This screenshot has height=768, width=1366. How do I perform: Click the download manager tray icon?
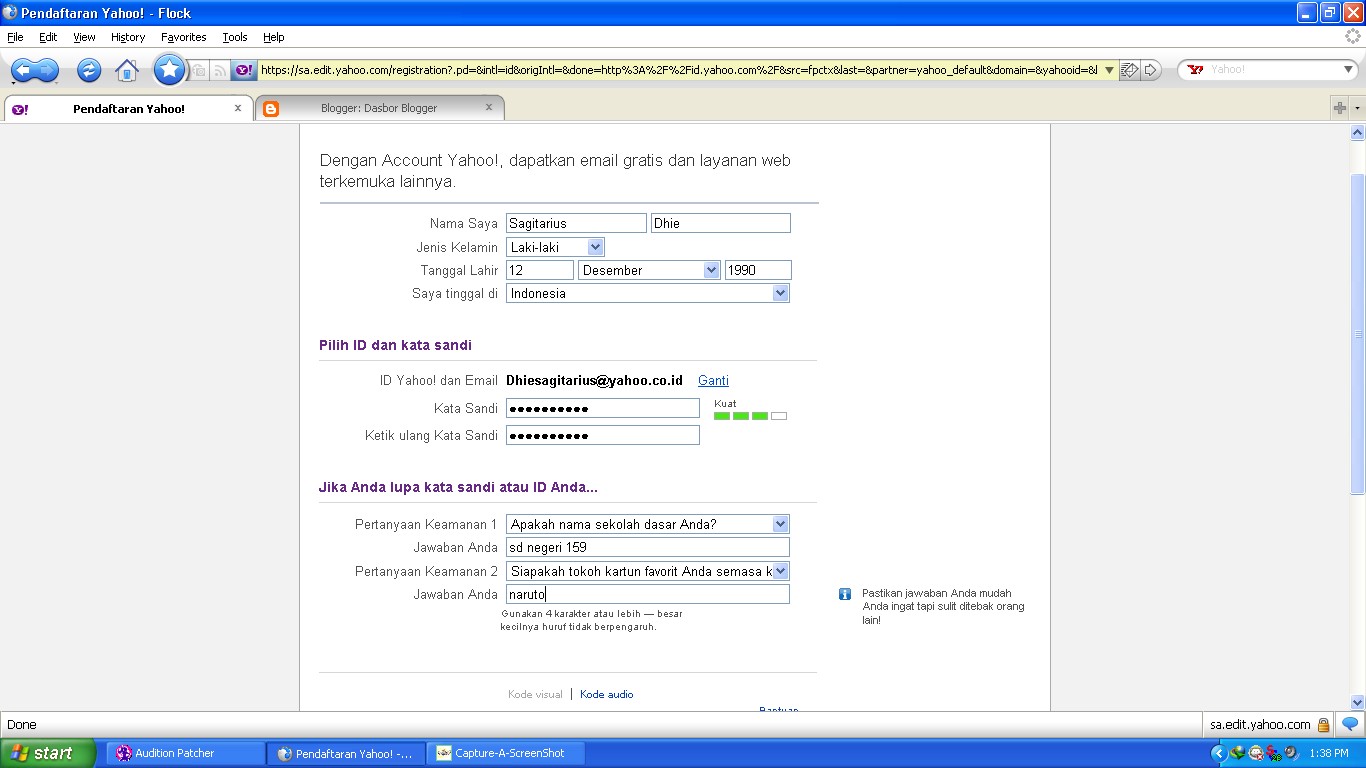(x=1237, y=753)
